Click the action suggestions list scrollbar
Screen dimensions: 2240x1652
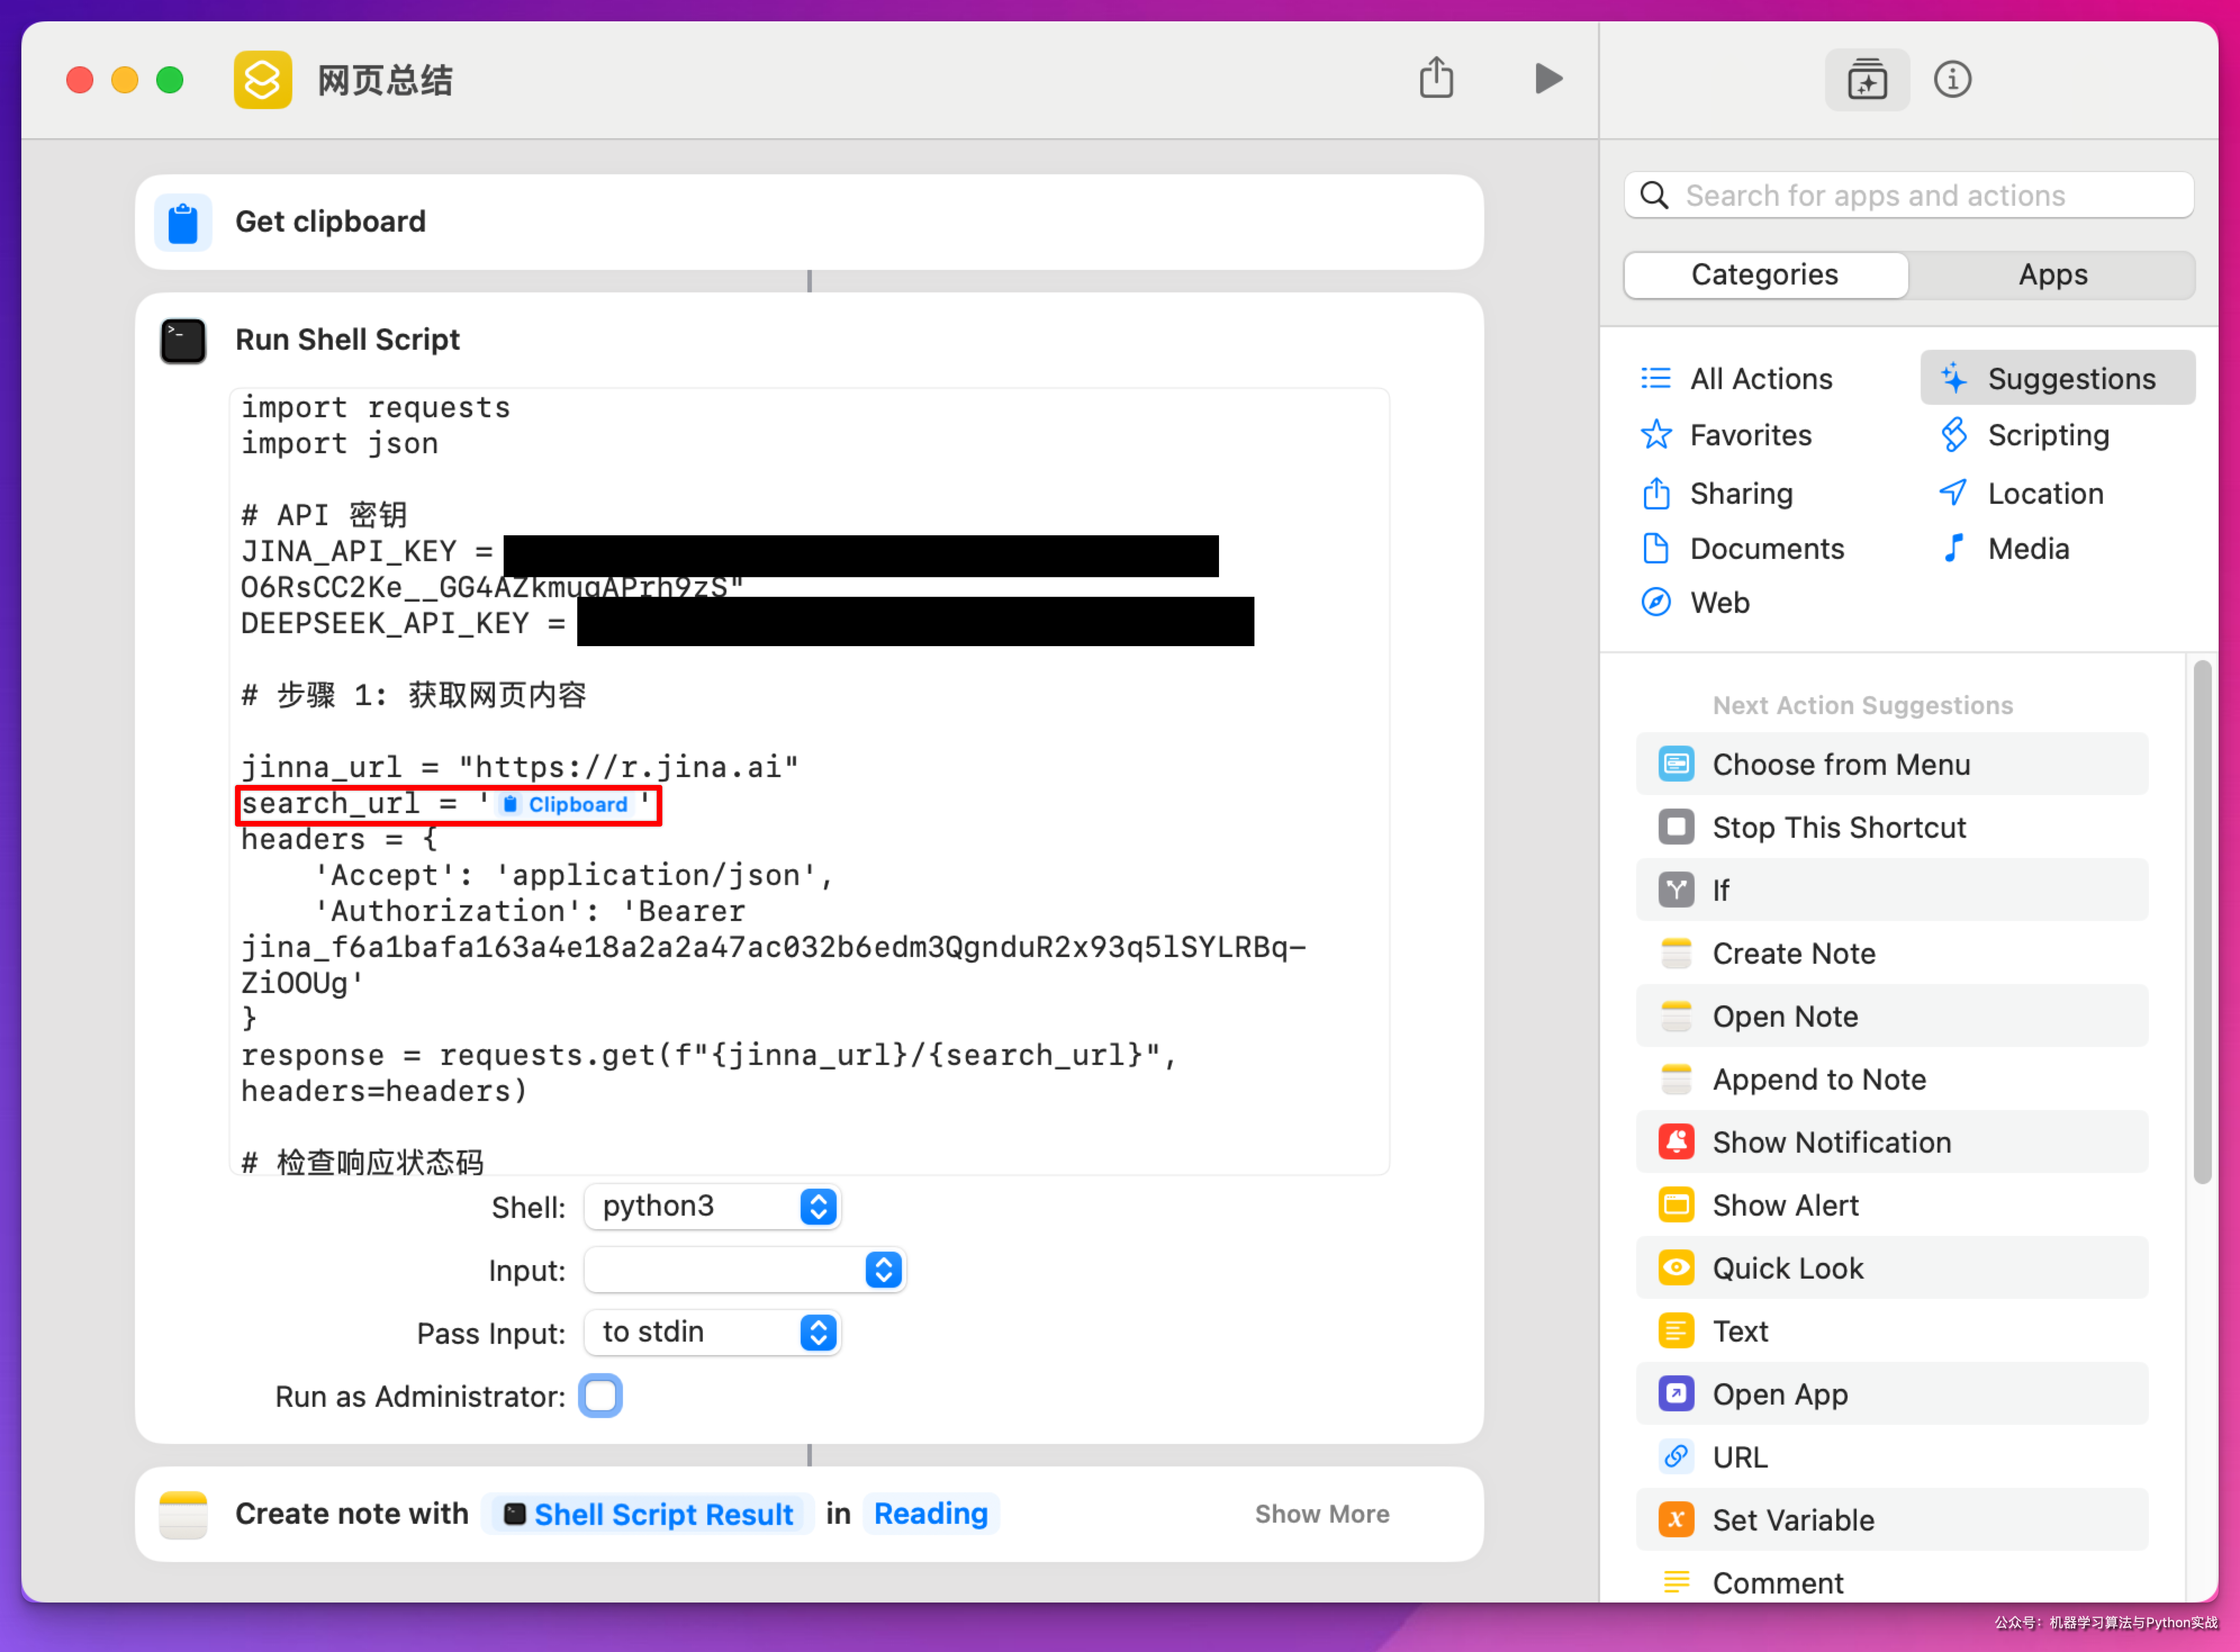[2201, 920]
